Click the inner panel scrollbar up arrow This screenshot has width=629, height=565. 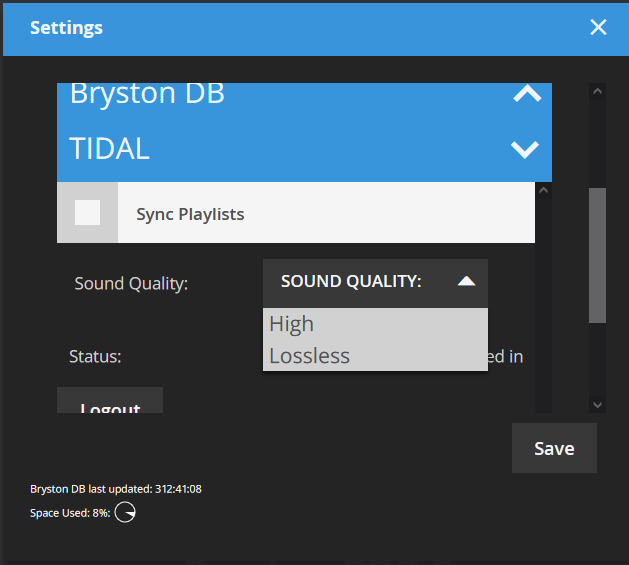[x=544, y=190]
